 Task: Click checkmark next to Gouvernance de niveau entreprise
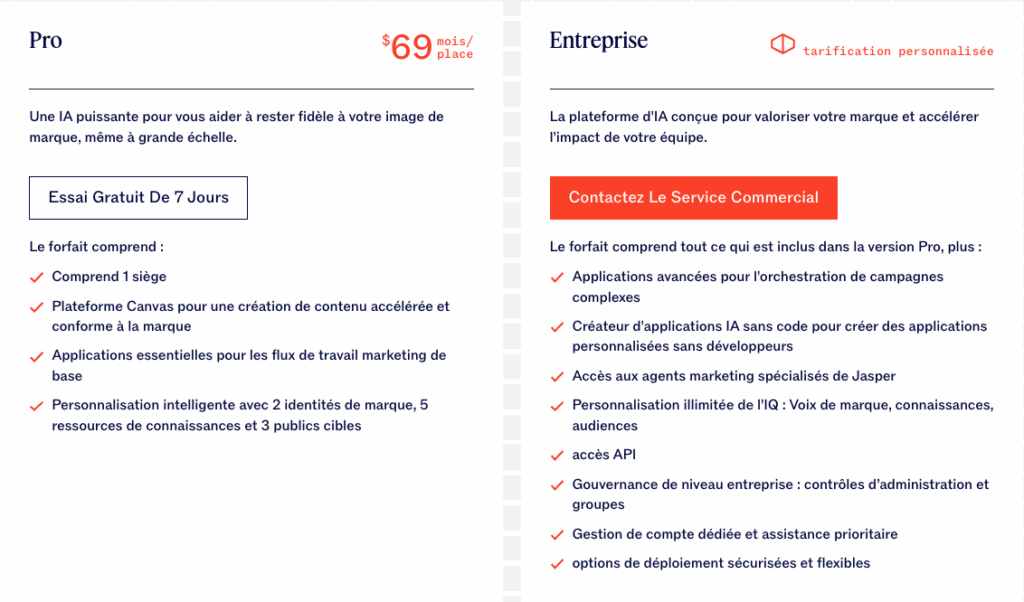coord(557,485)
